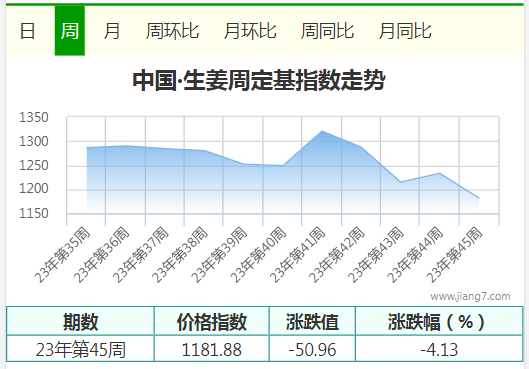Open the 月环比 tab
The height and width of the screenshot is (369, 529).
pos(250,31)
